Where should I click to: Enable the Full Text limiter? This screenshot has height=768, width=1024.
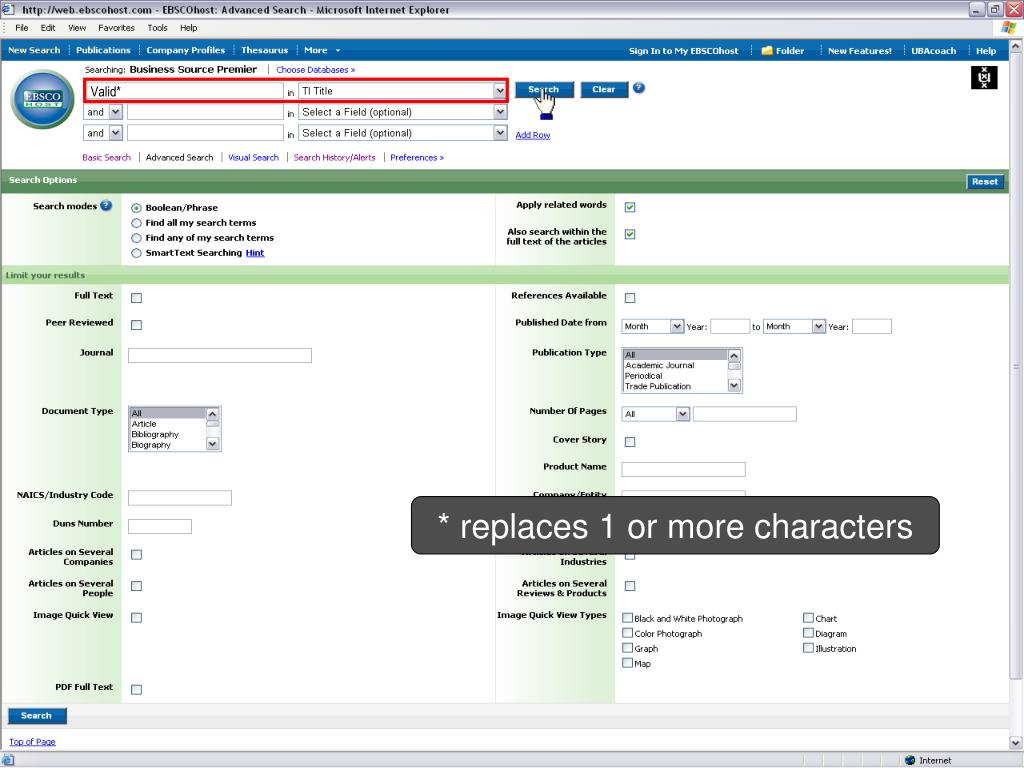tap(136, 298)
